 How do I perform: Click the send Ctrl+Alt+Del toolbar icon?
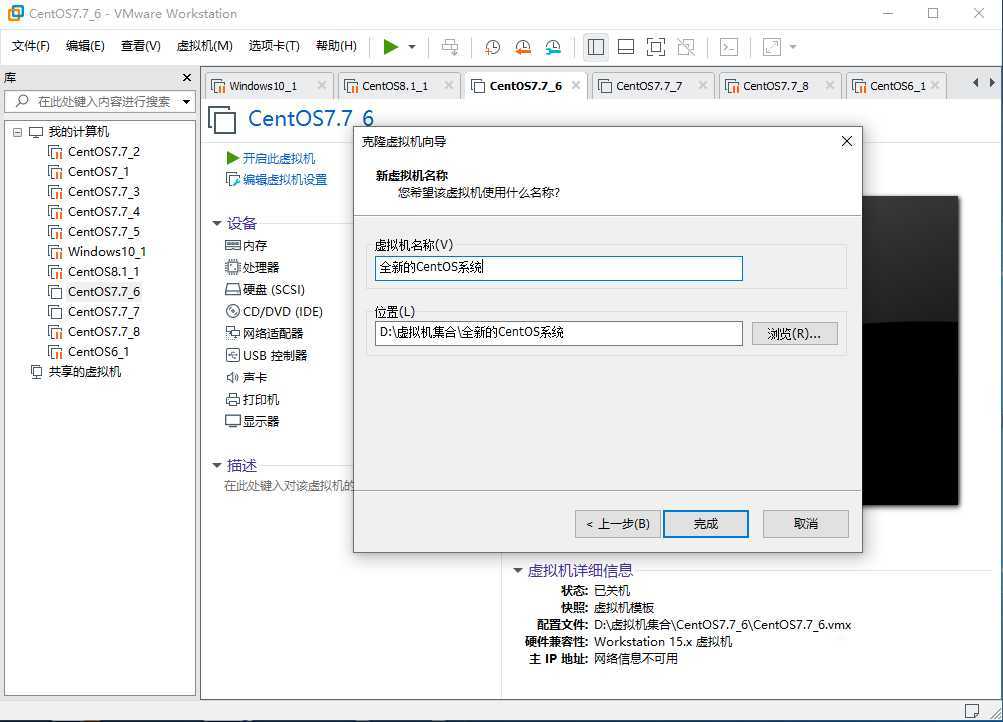[450, 47]
